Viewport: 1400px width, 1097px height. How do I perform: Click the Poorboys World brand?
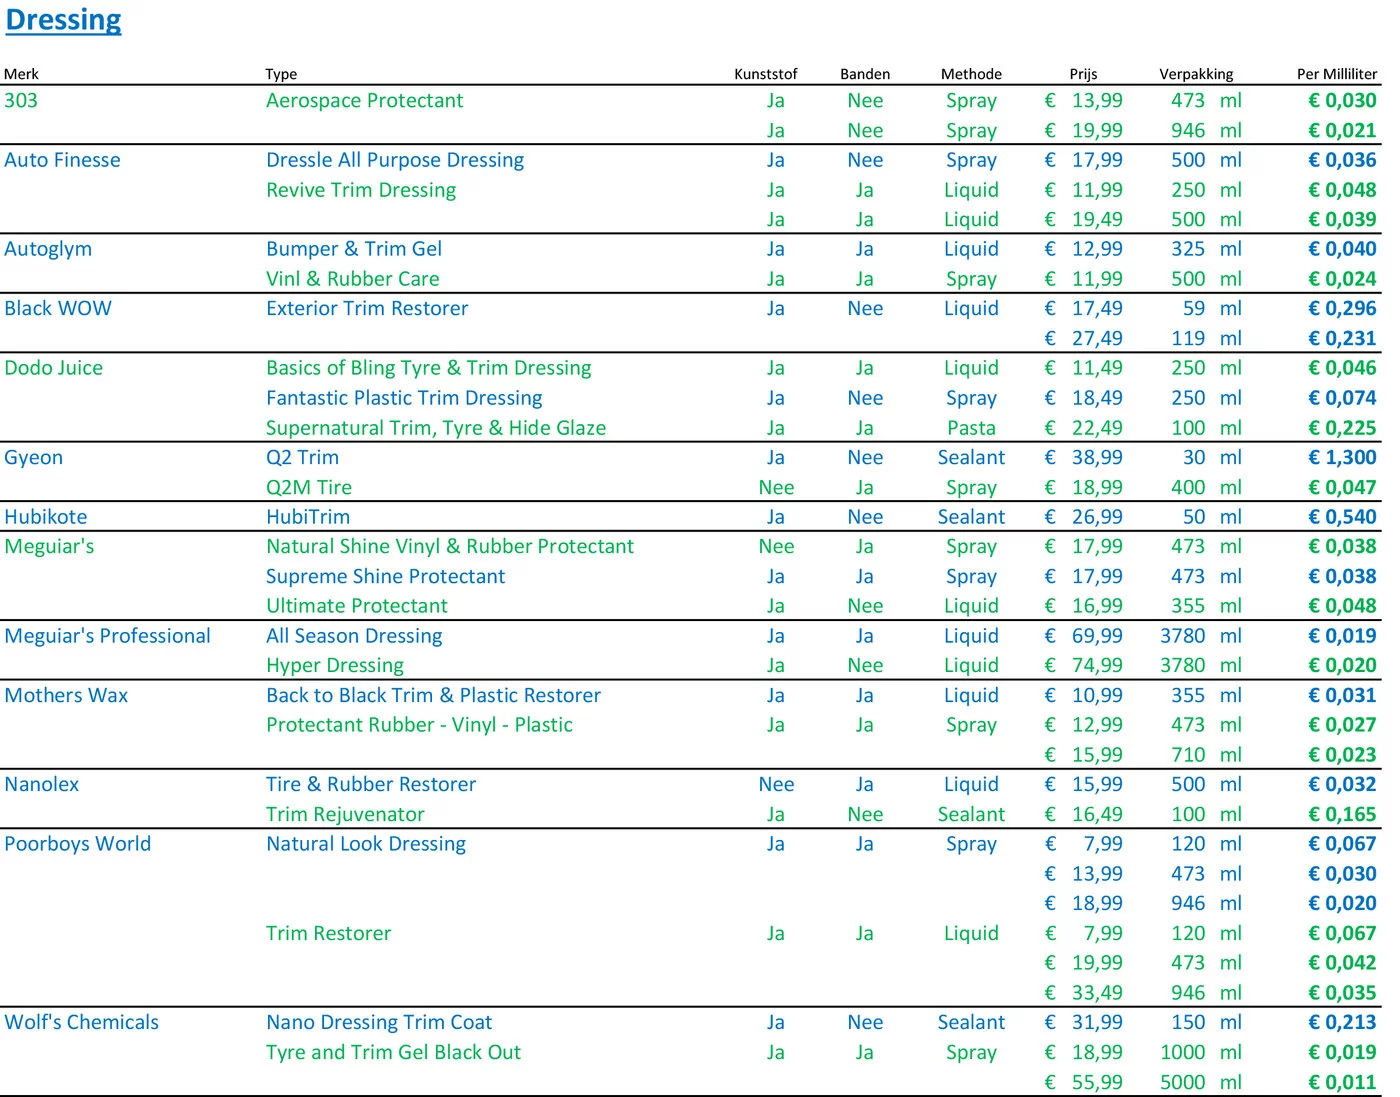(78, 844)
